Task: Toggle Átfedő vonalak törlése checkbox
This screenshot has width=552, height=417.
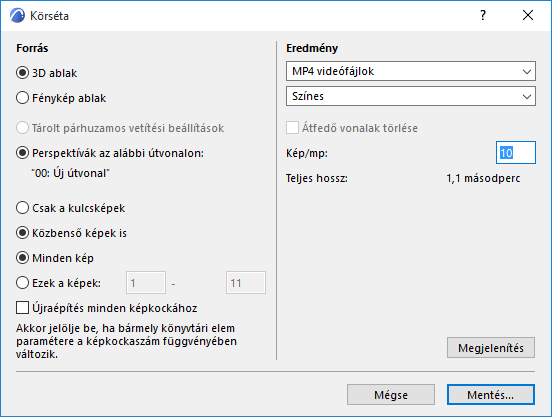Action: pyautogui.click(x=292, y=128)
